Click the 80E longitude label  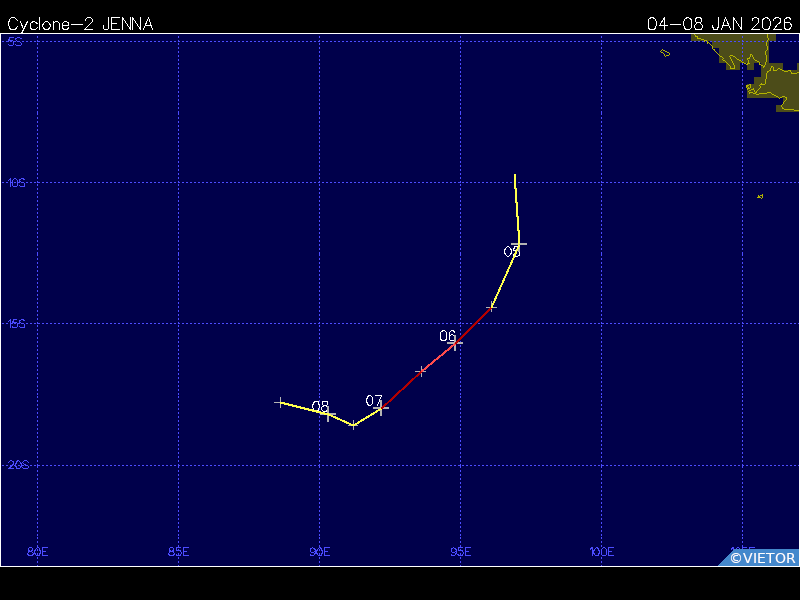point(37,551)
